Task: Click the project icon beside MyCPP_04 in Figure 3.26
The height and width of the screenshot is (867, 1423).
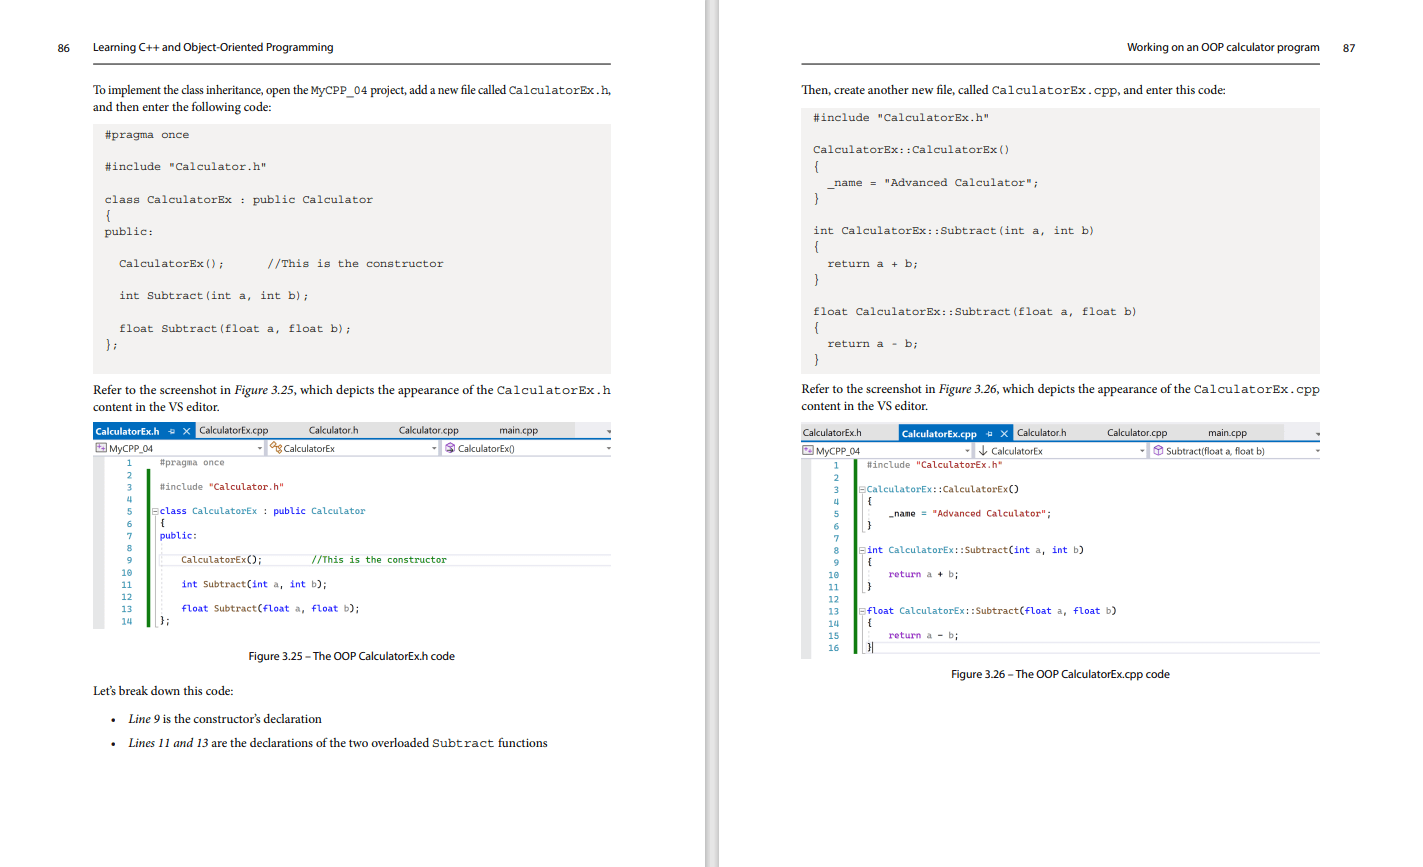Action: (808, 451)
